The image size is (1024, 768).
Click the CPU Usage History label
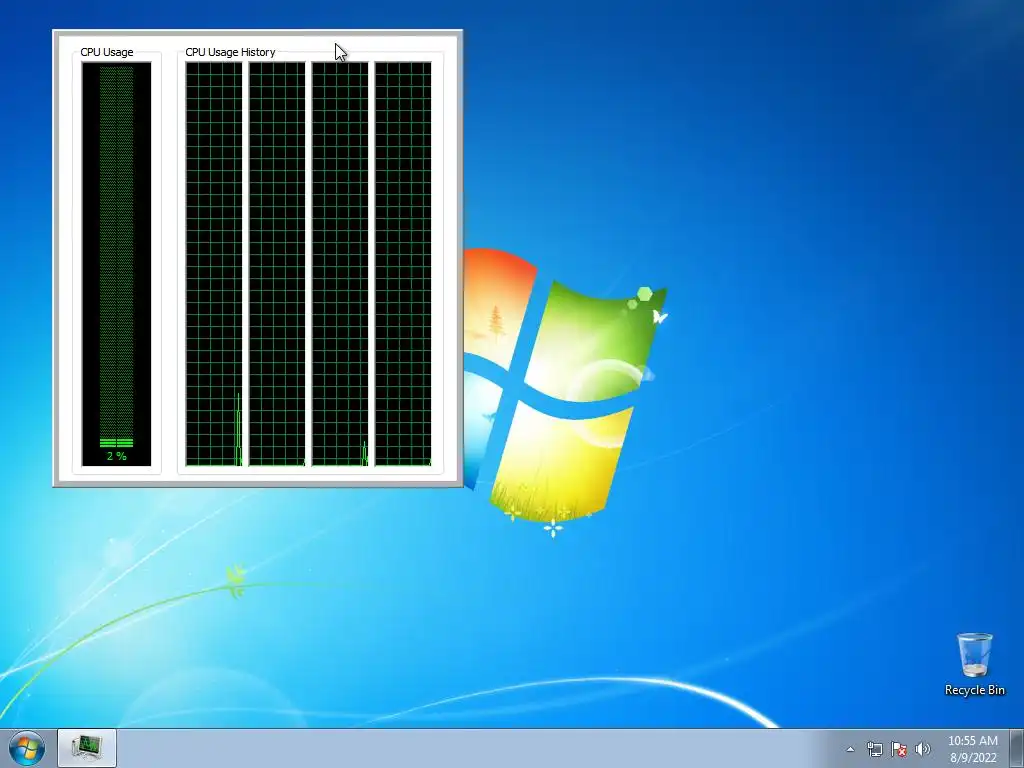pos(230,52)
